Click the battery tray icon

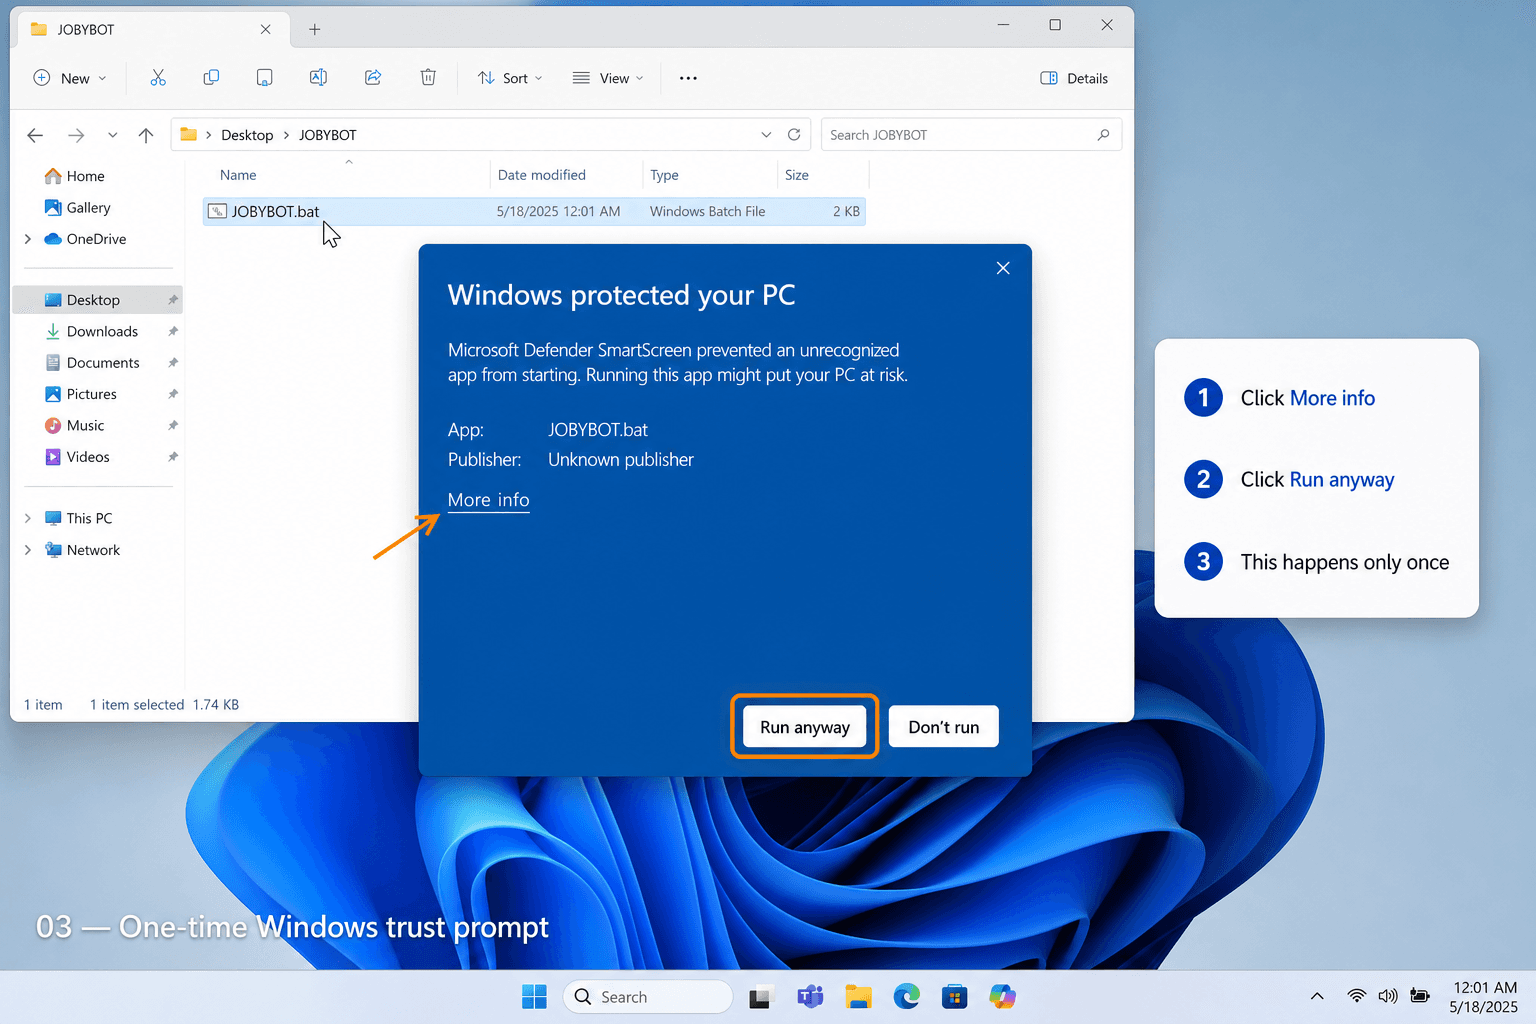click(1420, 996)
